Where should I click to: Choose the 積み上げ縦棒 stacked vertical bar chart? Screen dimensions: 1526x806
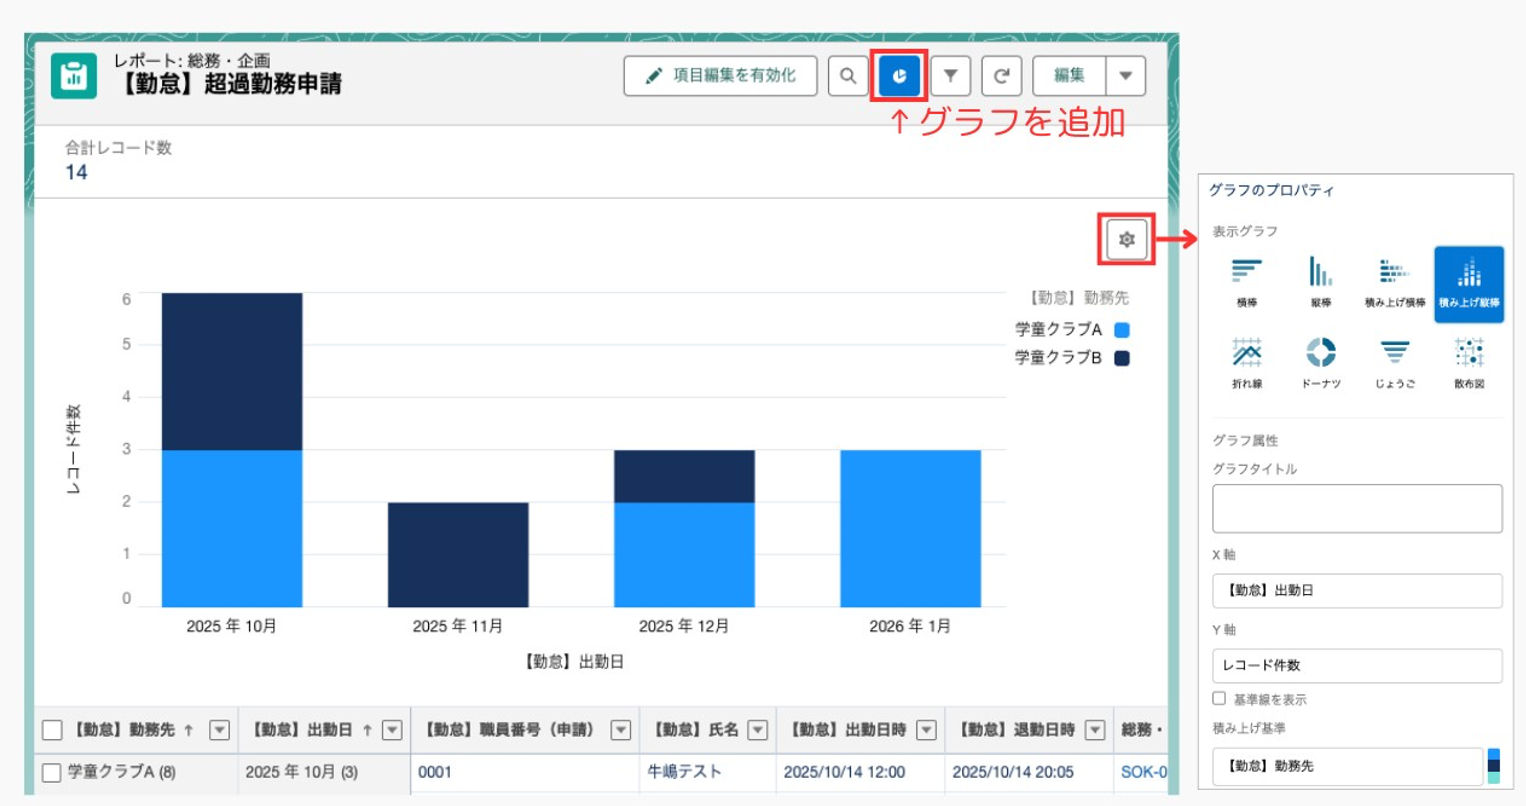click(1469, 284)
